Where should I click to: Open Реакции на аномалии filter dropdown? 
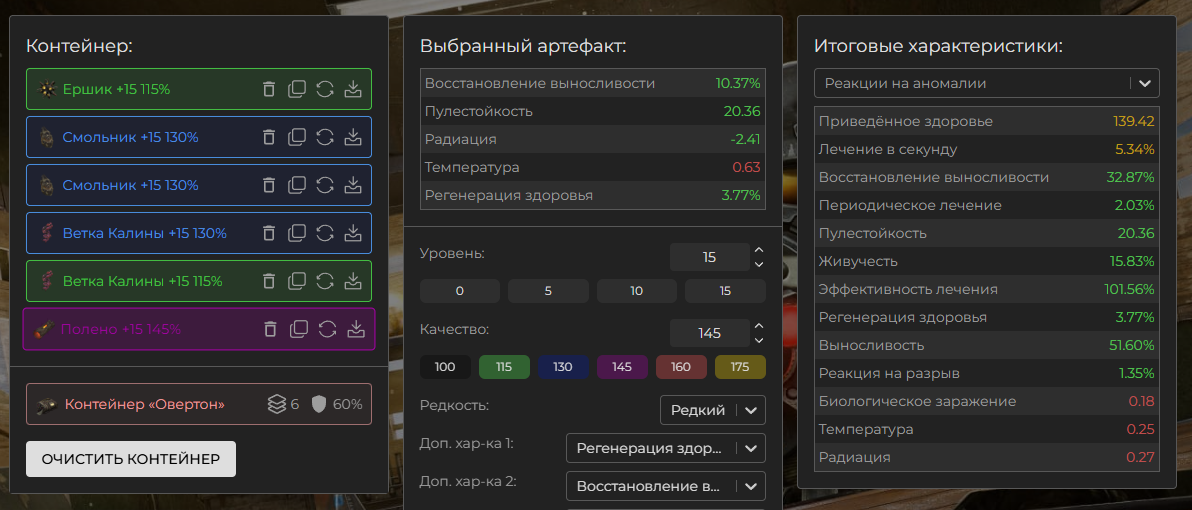[x=986, y=83]
